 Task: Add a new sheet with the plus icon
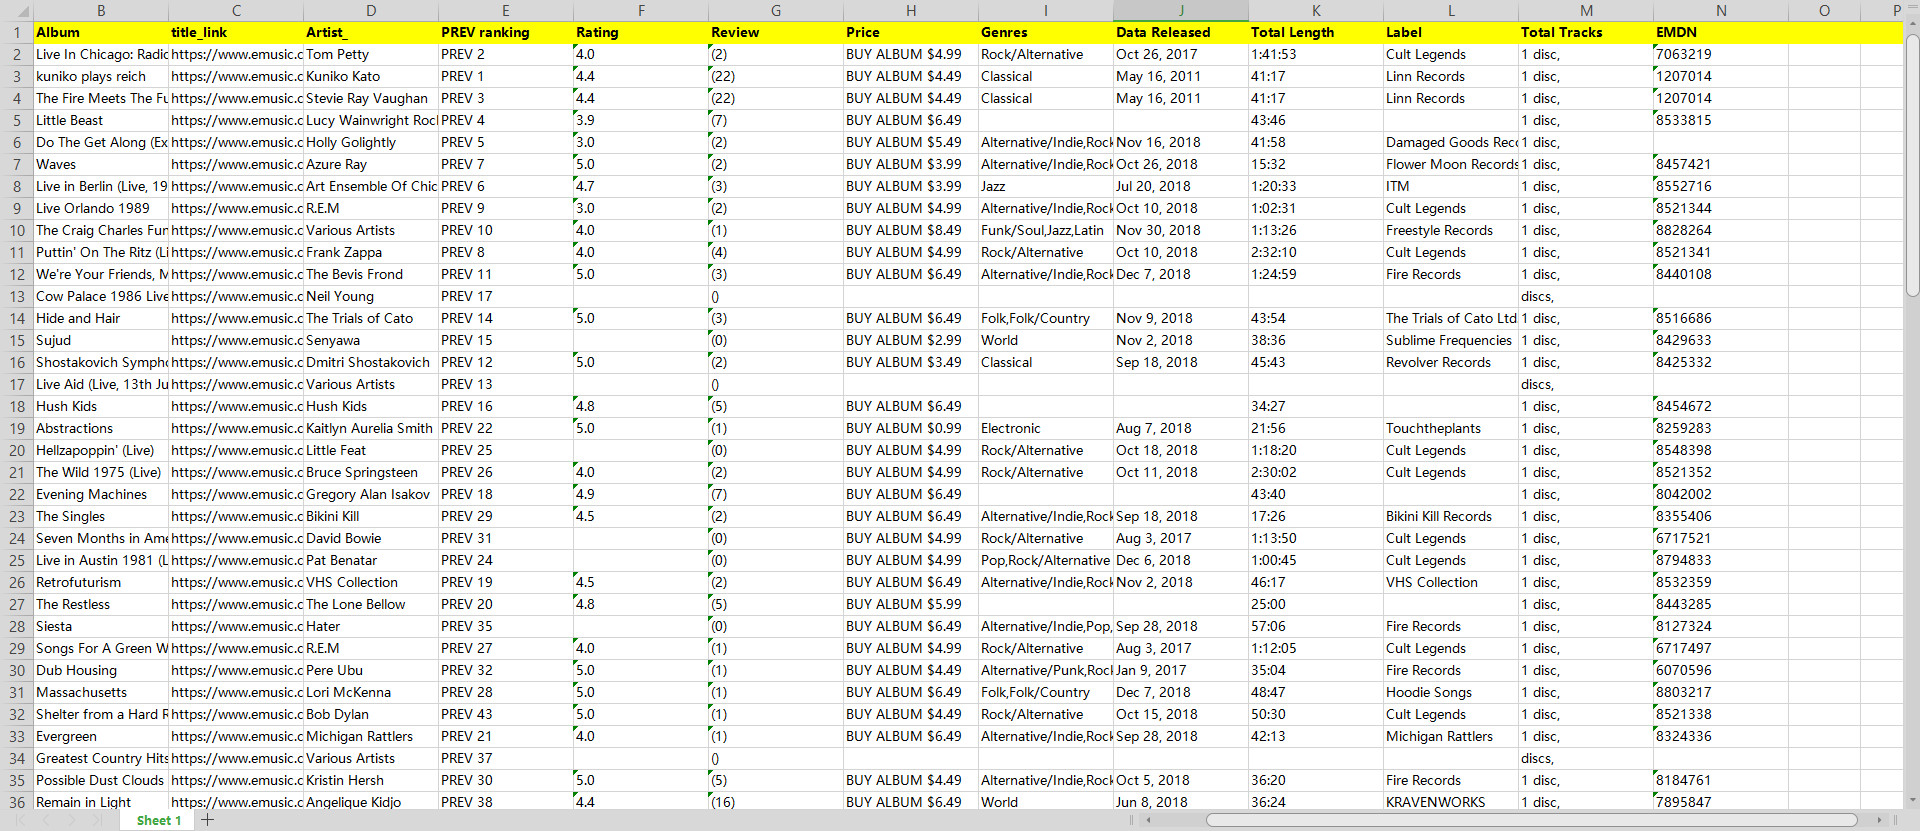[207, 820]
